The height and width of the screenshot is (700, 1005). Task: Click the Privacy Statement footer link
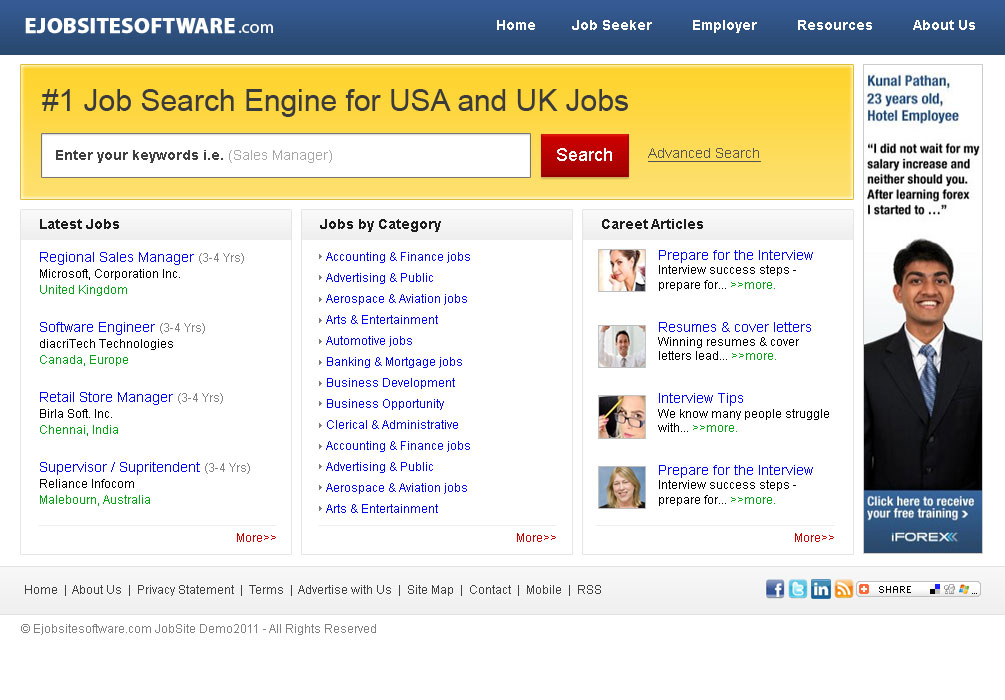coord(185,590)
